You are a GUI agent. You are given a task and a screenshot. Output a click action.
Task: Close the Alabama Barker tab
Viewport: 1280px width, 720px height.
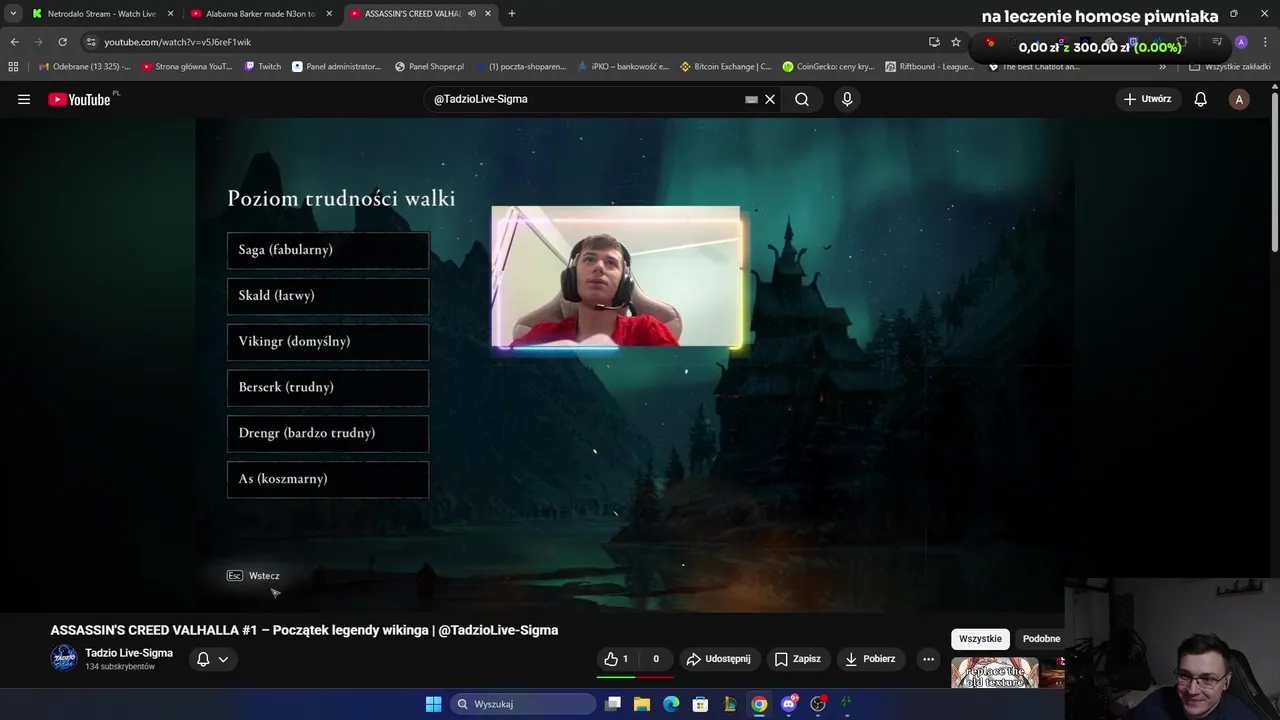click(x=329, y=14)
